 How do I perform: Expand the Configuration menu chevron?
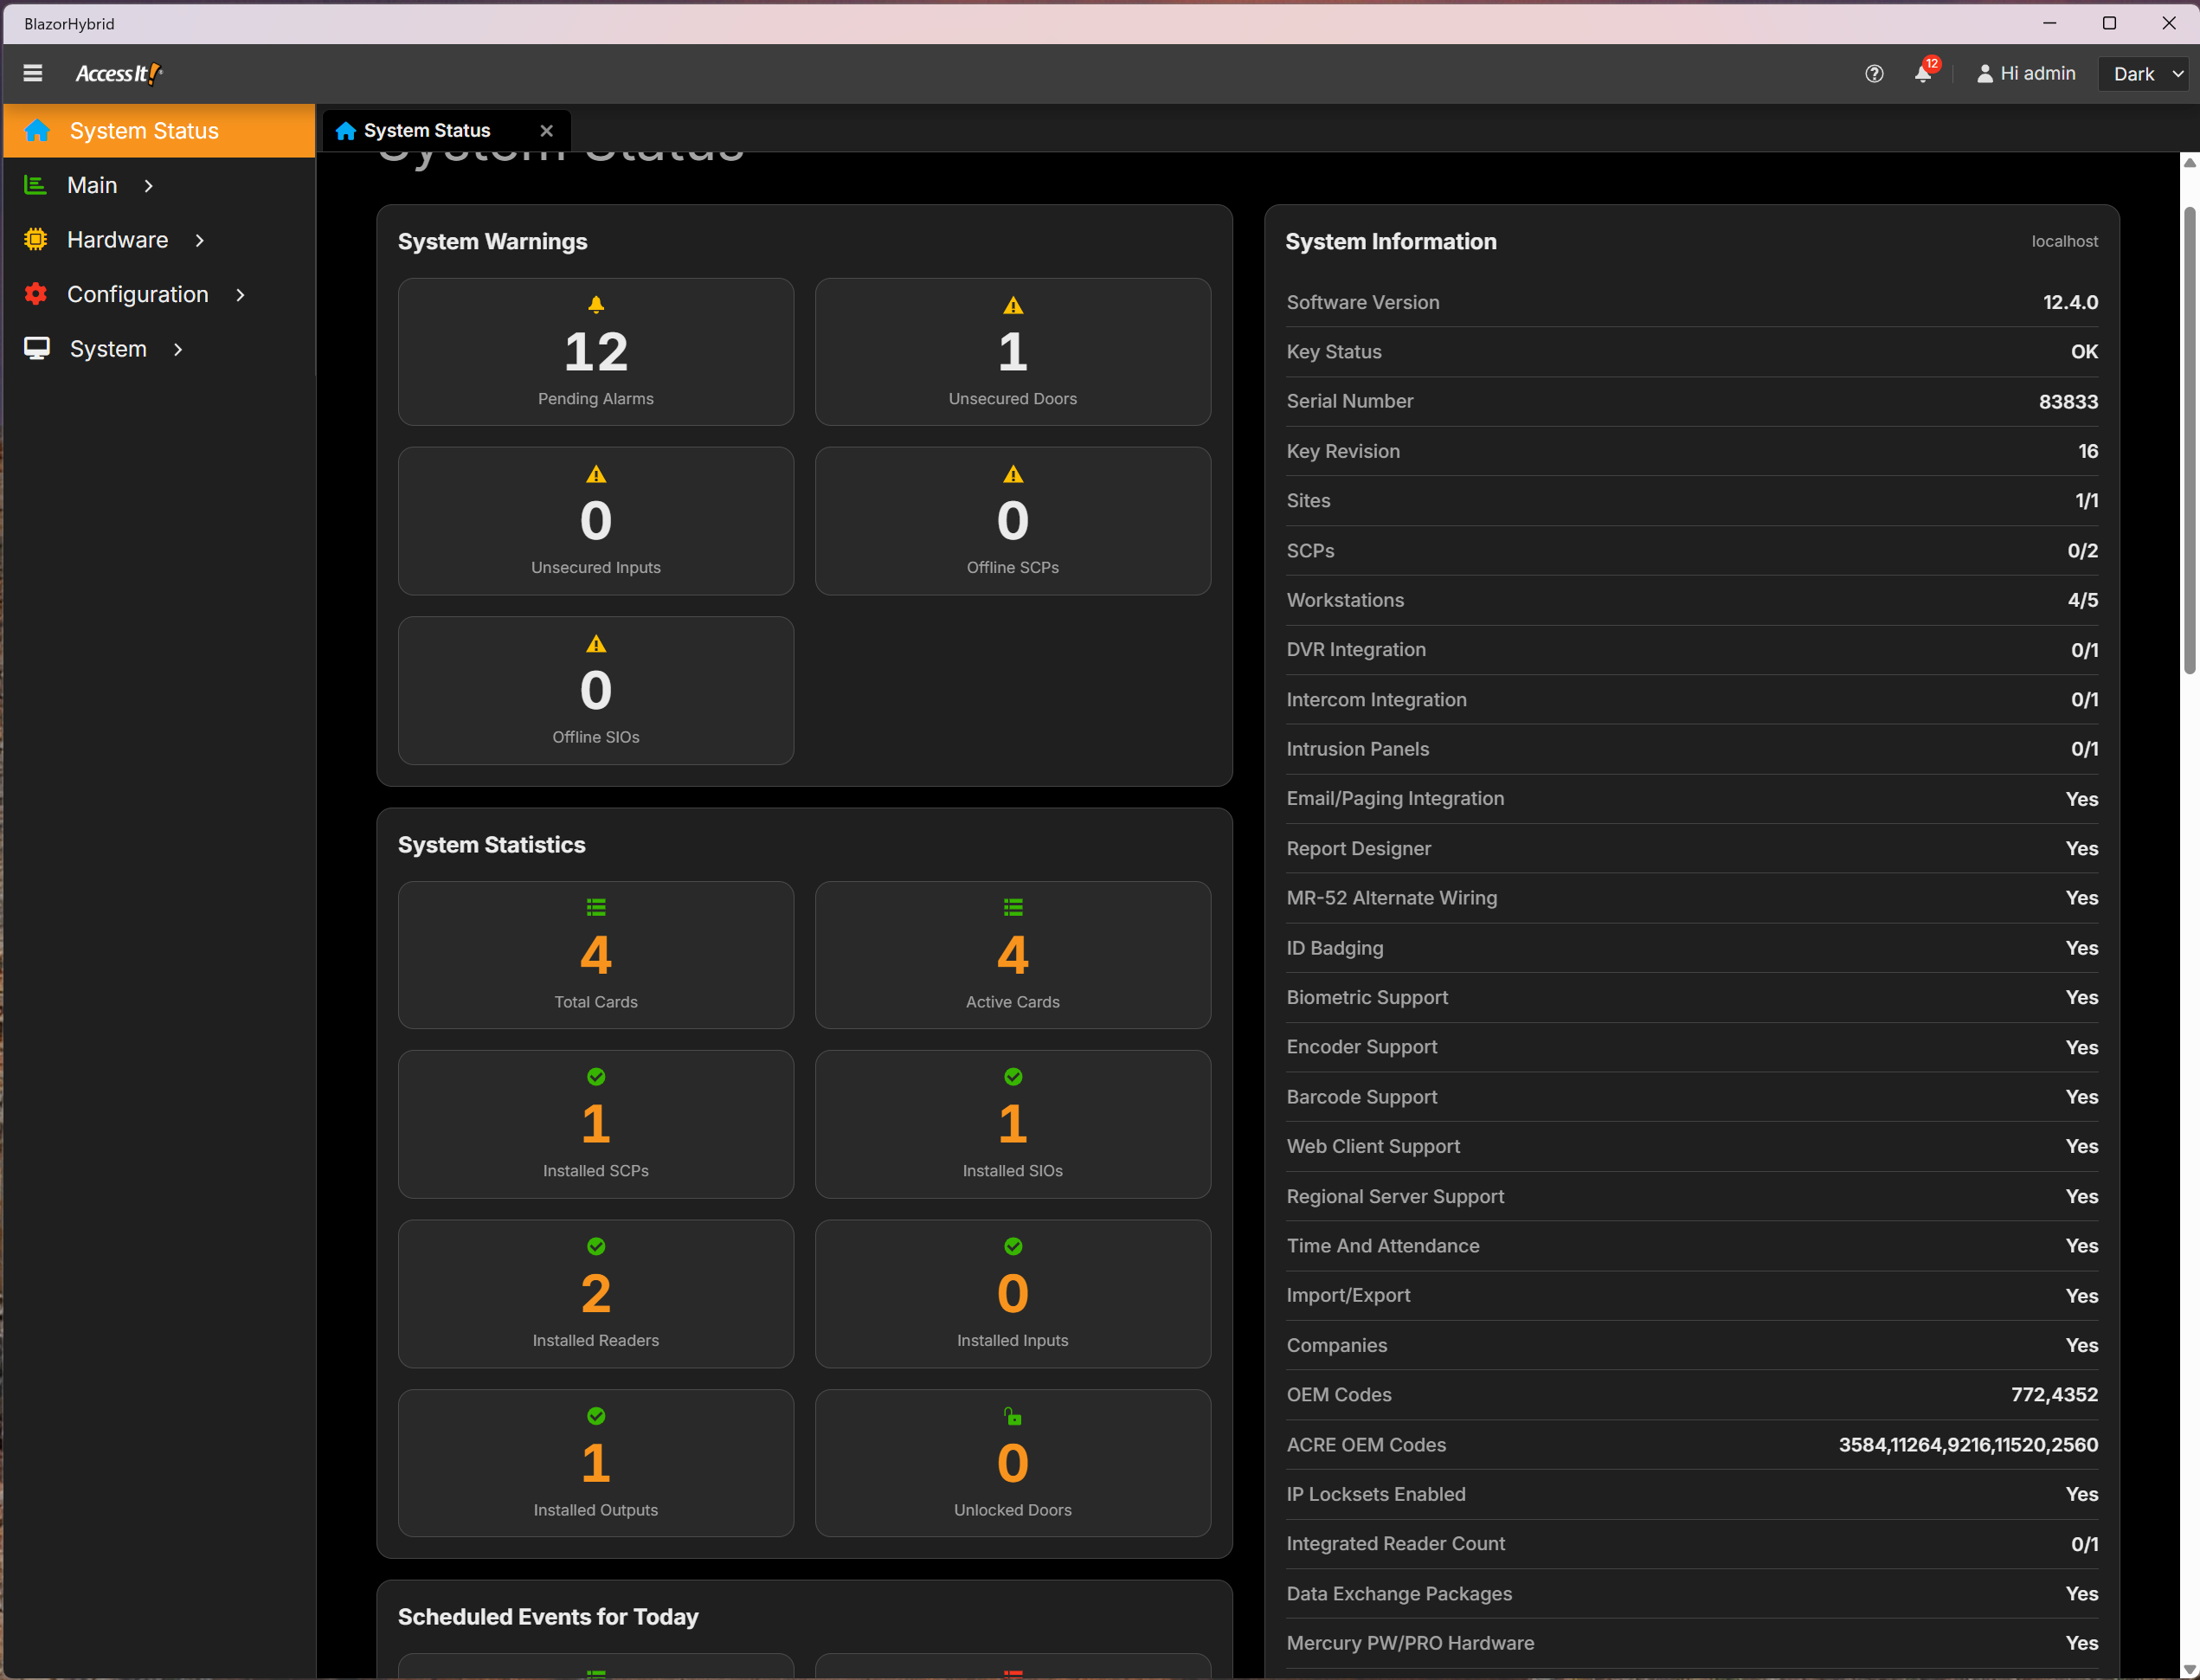[x=240, y=295]
